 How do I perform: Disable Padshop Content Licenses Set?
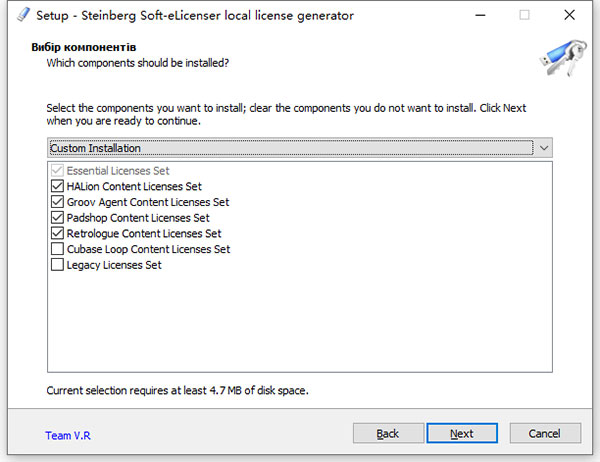[56, 218]
